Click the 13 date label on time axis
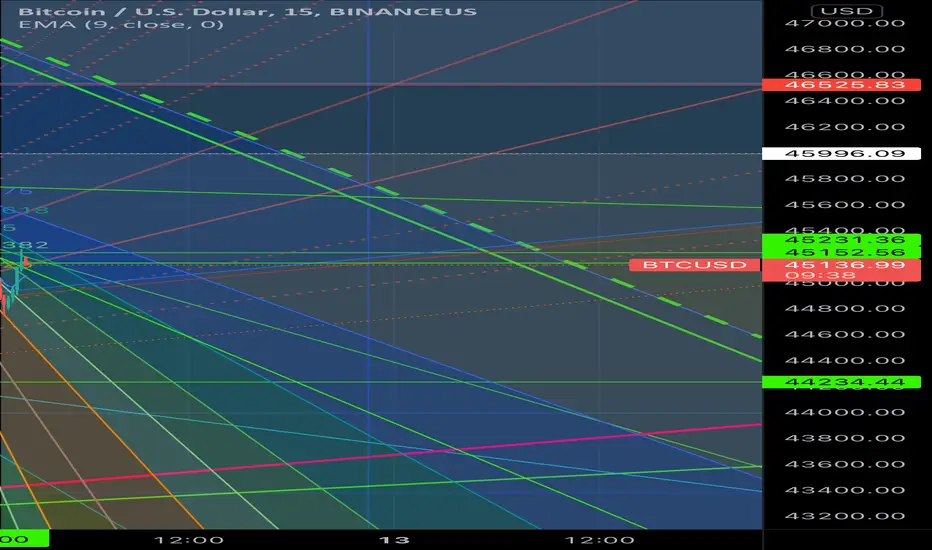Image resolution: width=932 pixels, height=550 pixels. (394, 540)
